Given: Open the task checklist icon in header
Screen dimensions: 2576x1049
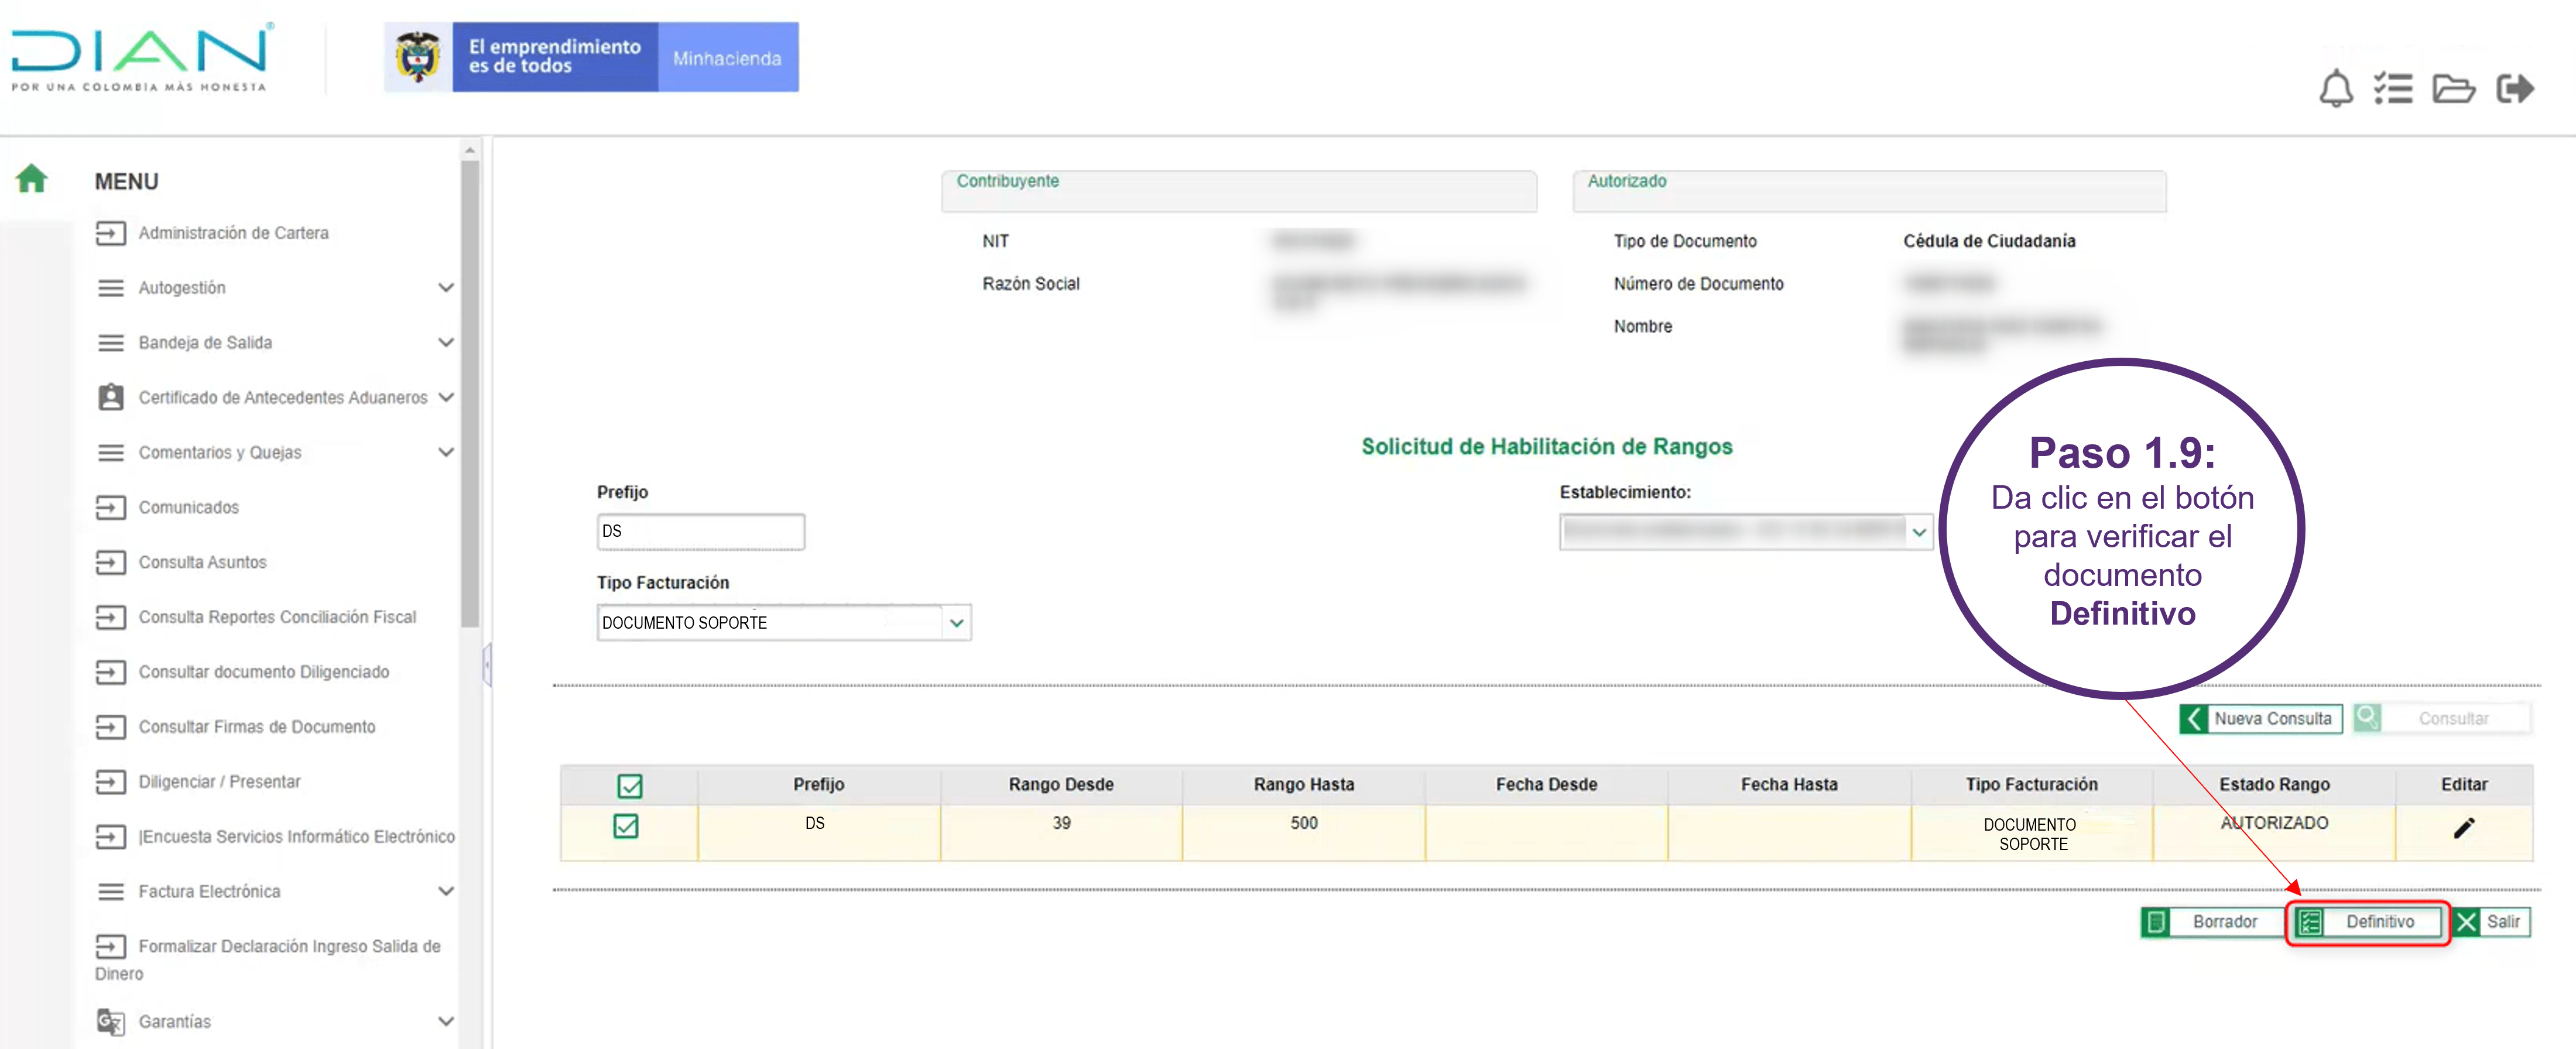Looking at the screenshot, I should tap(2394, 89).
